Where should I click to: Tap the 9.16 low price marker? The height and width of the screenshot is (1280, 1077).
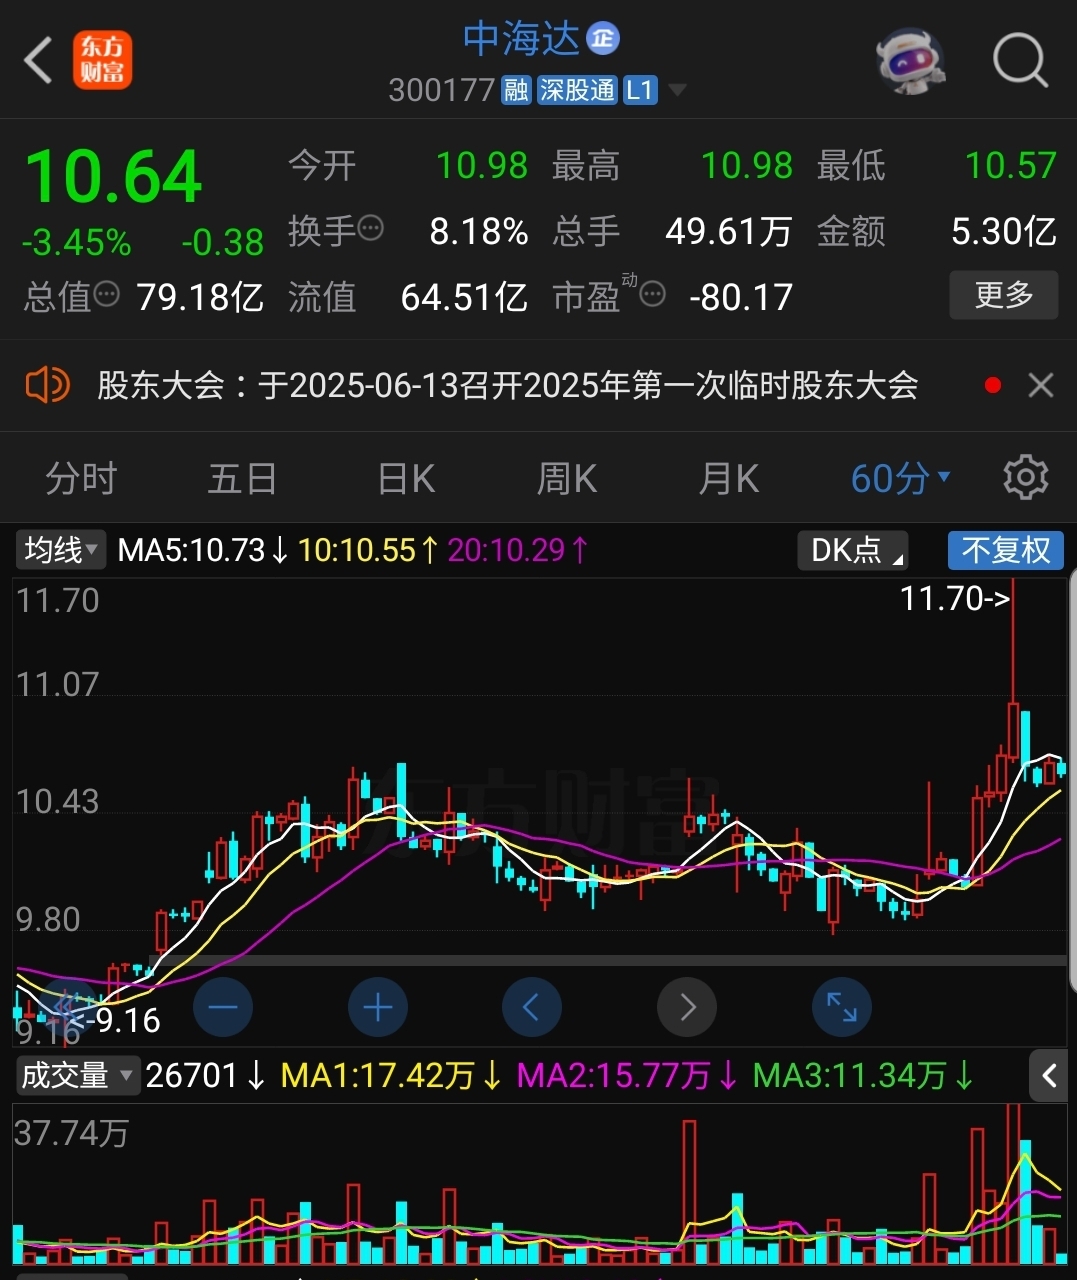[x=116, y=1020]
